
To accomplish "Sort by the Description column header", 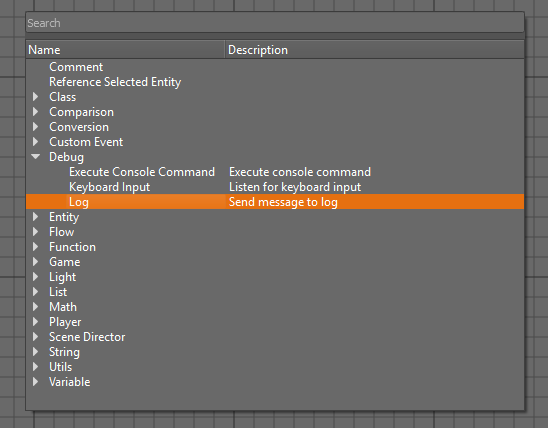I will (x=374, y=50).
